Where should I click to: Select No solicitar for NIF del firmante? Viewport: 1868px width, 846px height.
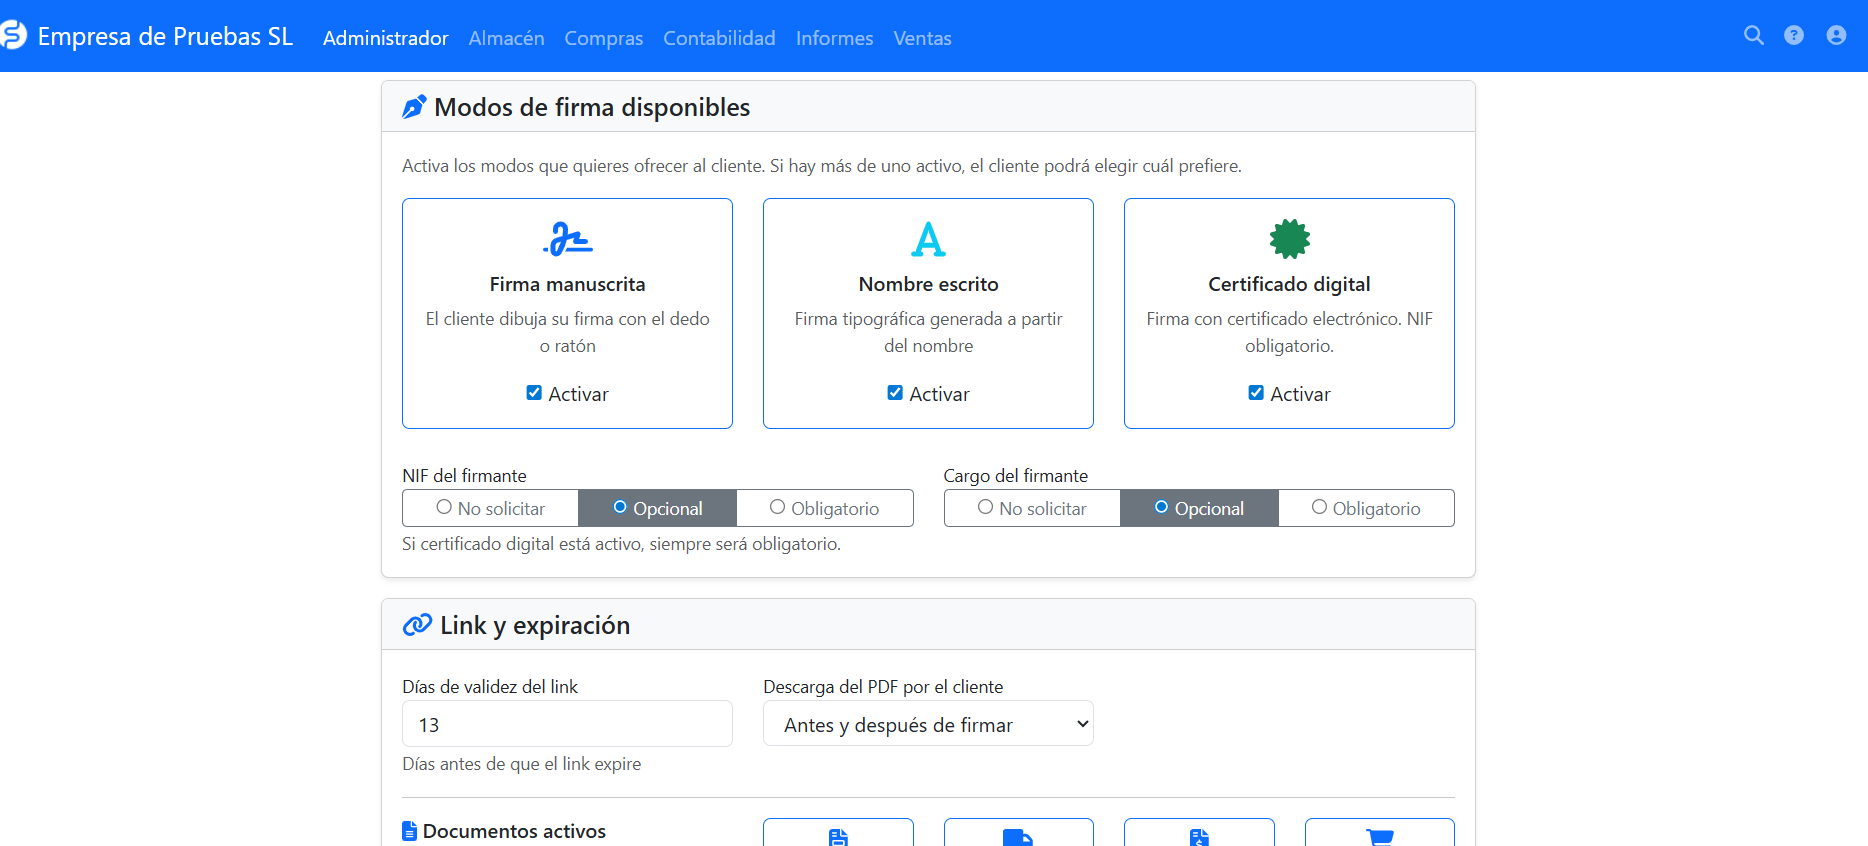point(490,508)
